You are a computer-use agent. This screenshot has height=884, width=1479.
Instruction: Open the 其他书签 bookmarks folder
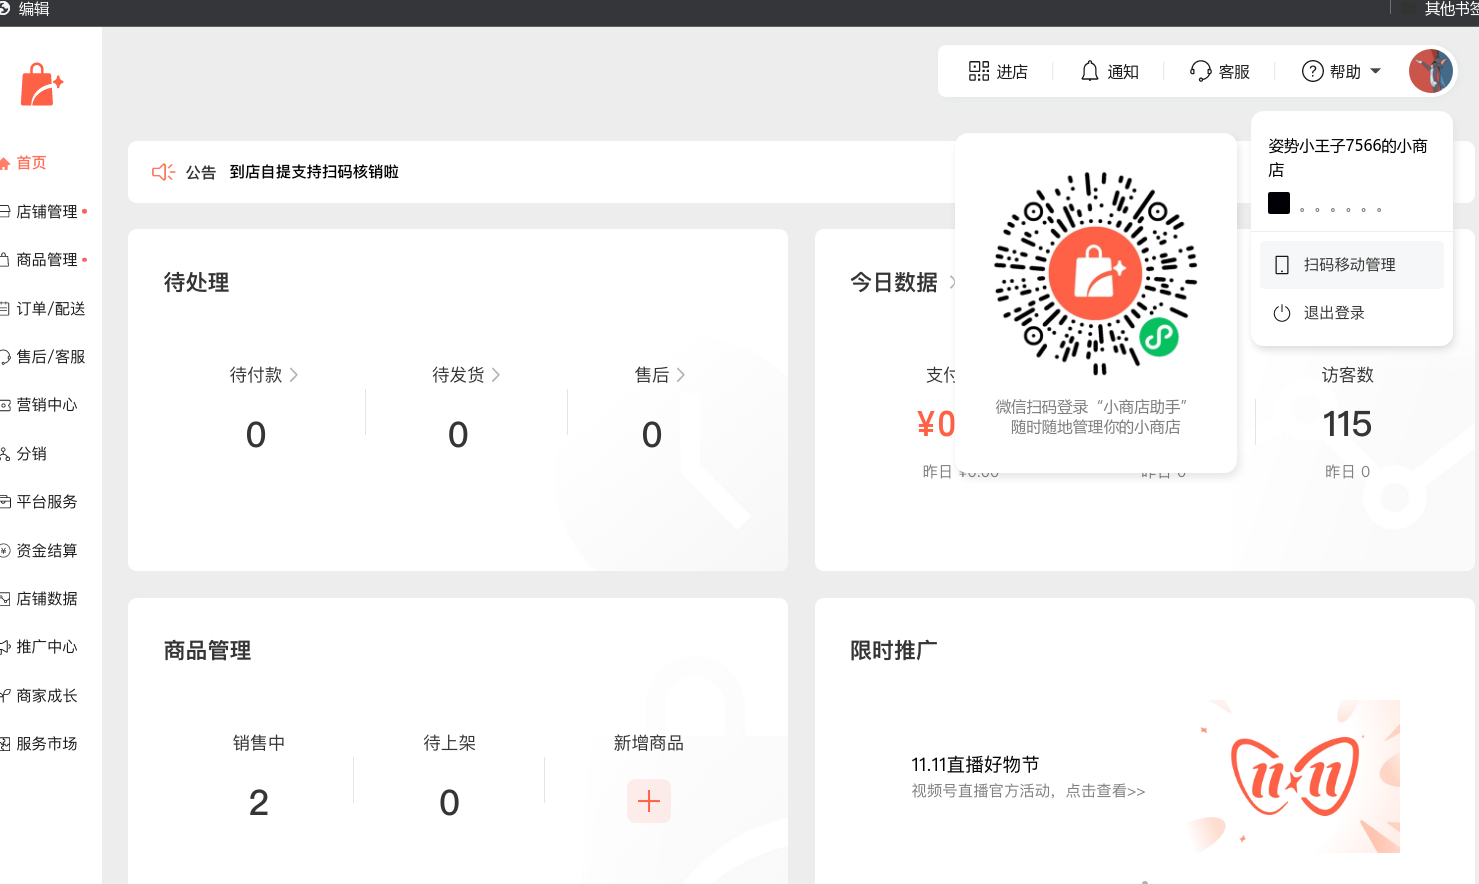tap(1451, 9)
